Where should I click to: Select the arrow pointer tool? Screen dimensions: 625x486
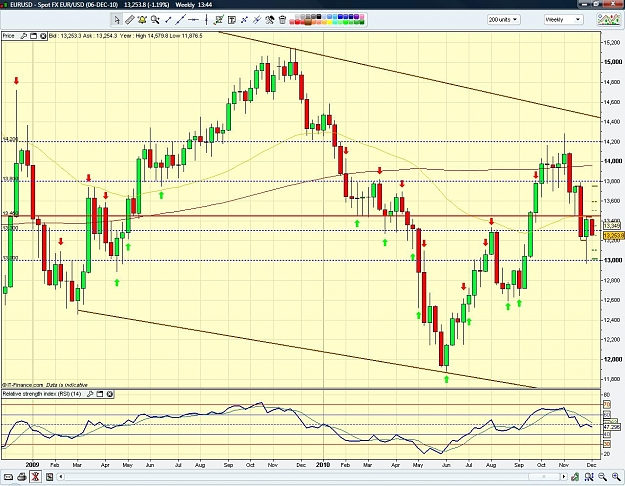[x=117, y=20]
